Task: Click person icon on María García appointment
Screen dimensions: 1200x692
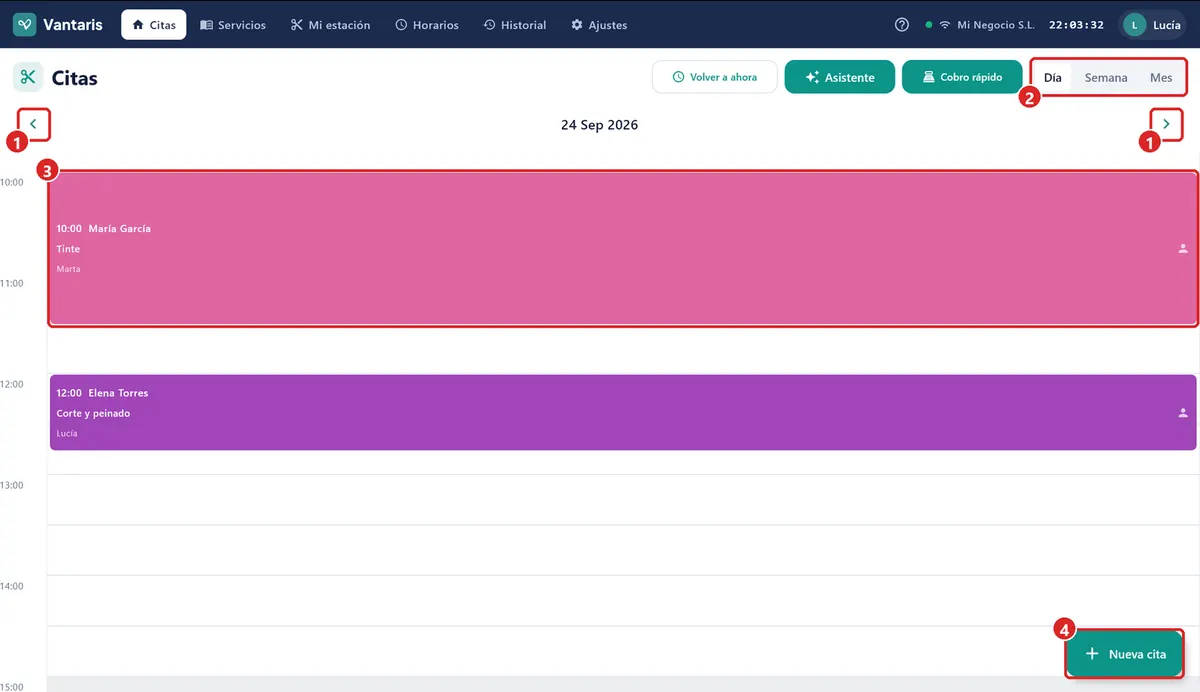Action: tap(1183, 248)
